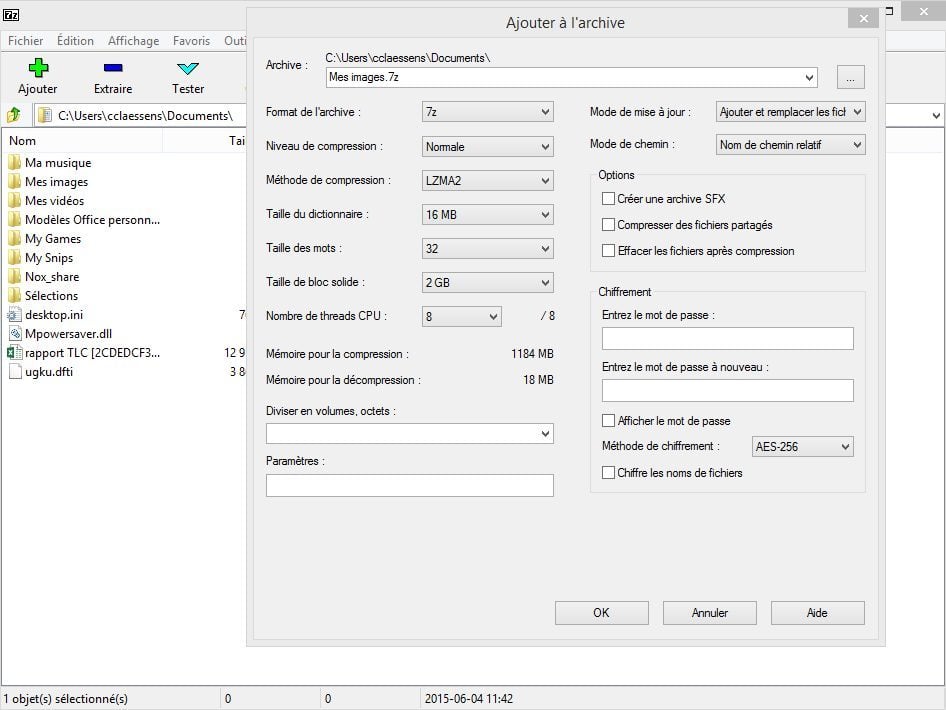This screenshot has height=710, width=946.
Task: Open the Affichage menu
Action: (x=133, y=41)
